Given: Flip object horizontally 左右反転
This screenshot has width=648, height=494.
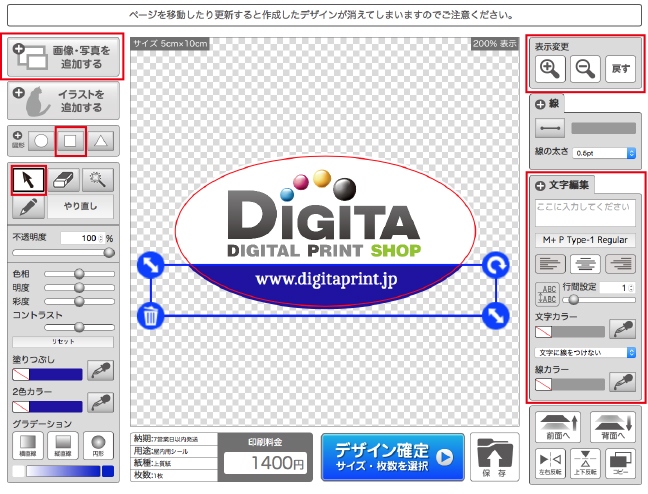Looking at the screenshot, I should tap(550, 463).
